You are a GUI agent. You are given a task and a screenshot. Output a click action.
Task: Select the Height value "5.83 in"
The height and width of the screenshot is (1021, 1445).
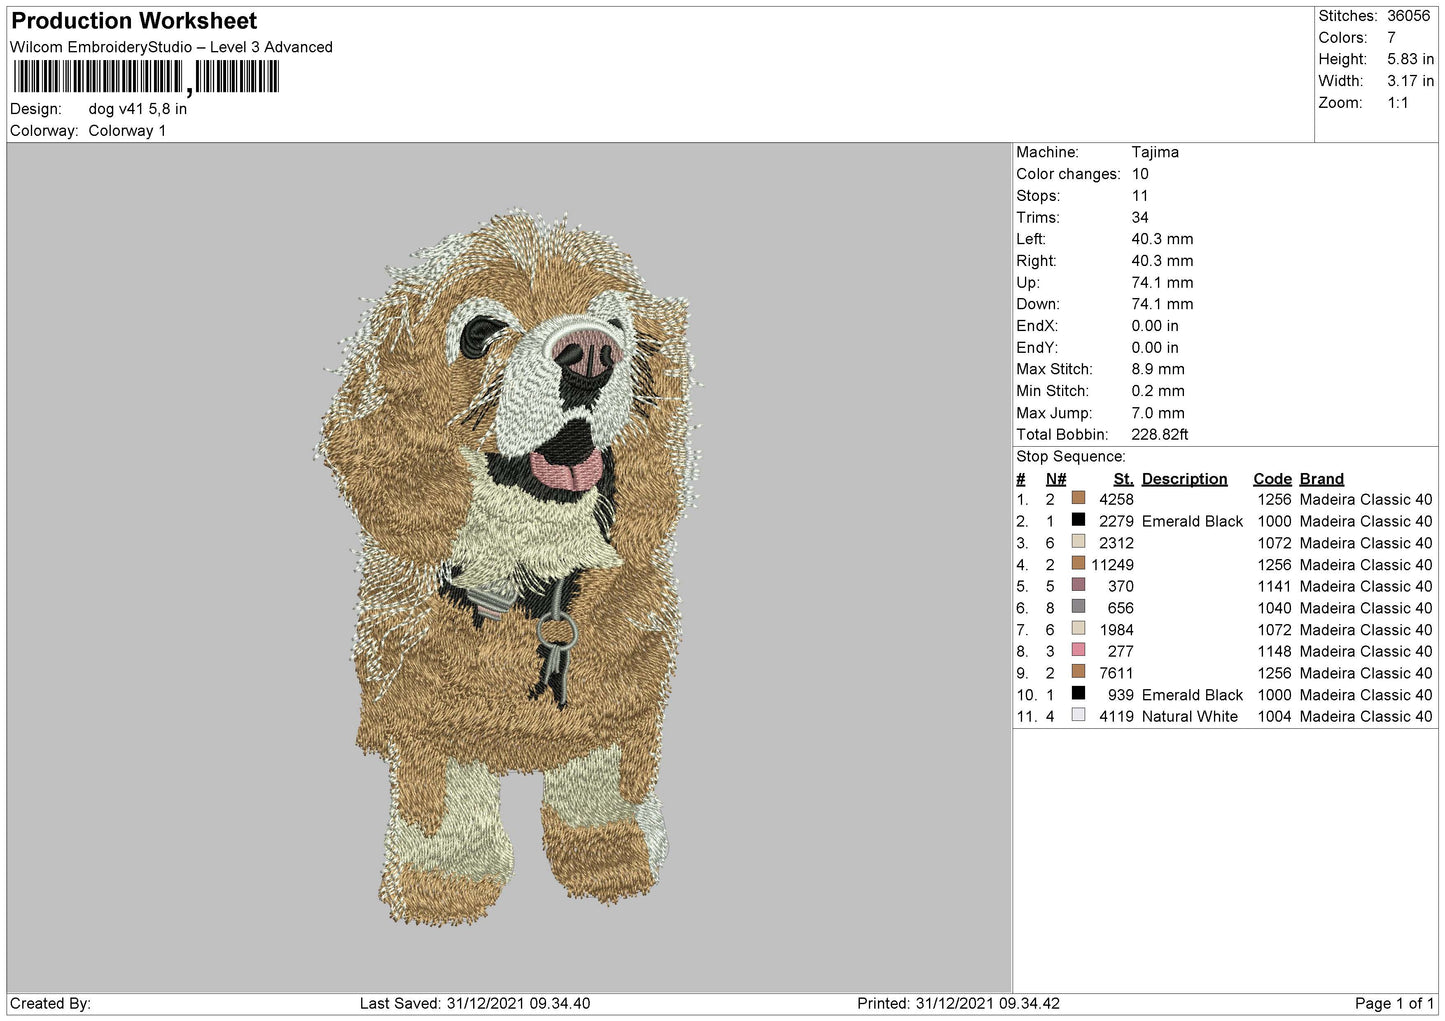coord(1411,59)
